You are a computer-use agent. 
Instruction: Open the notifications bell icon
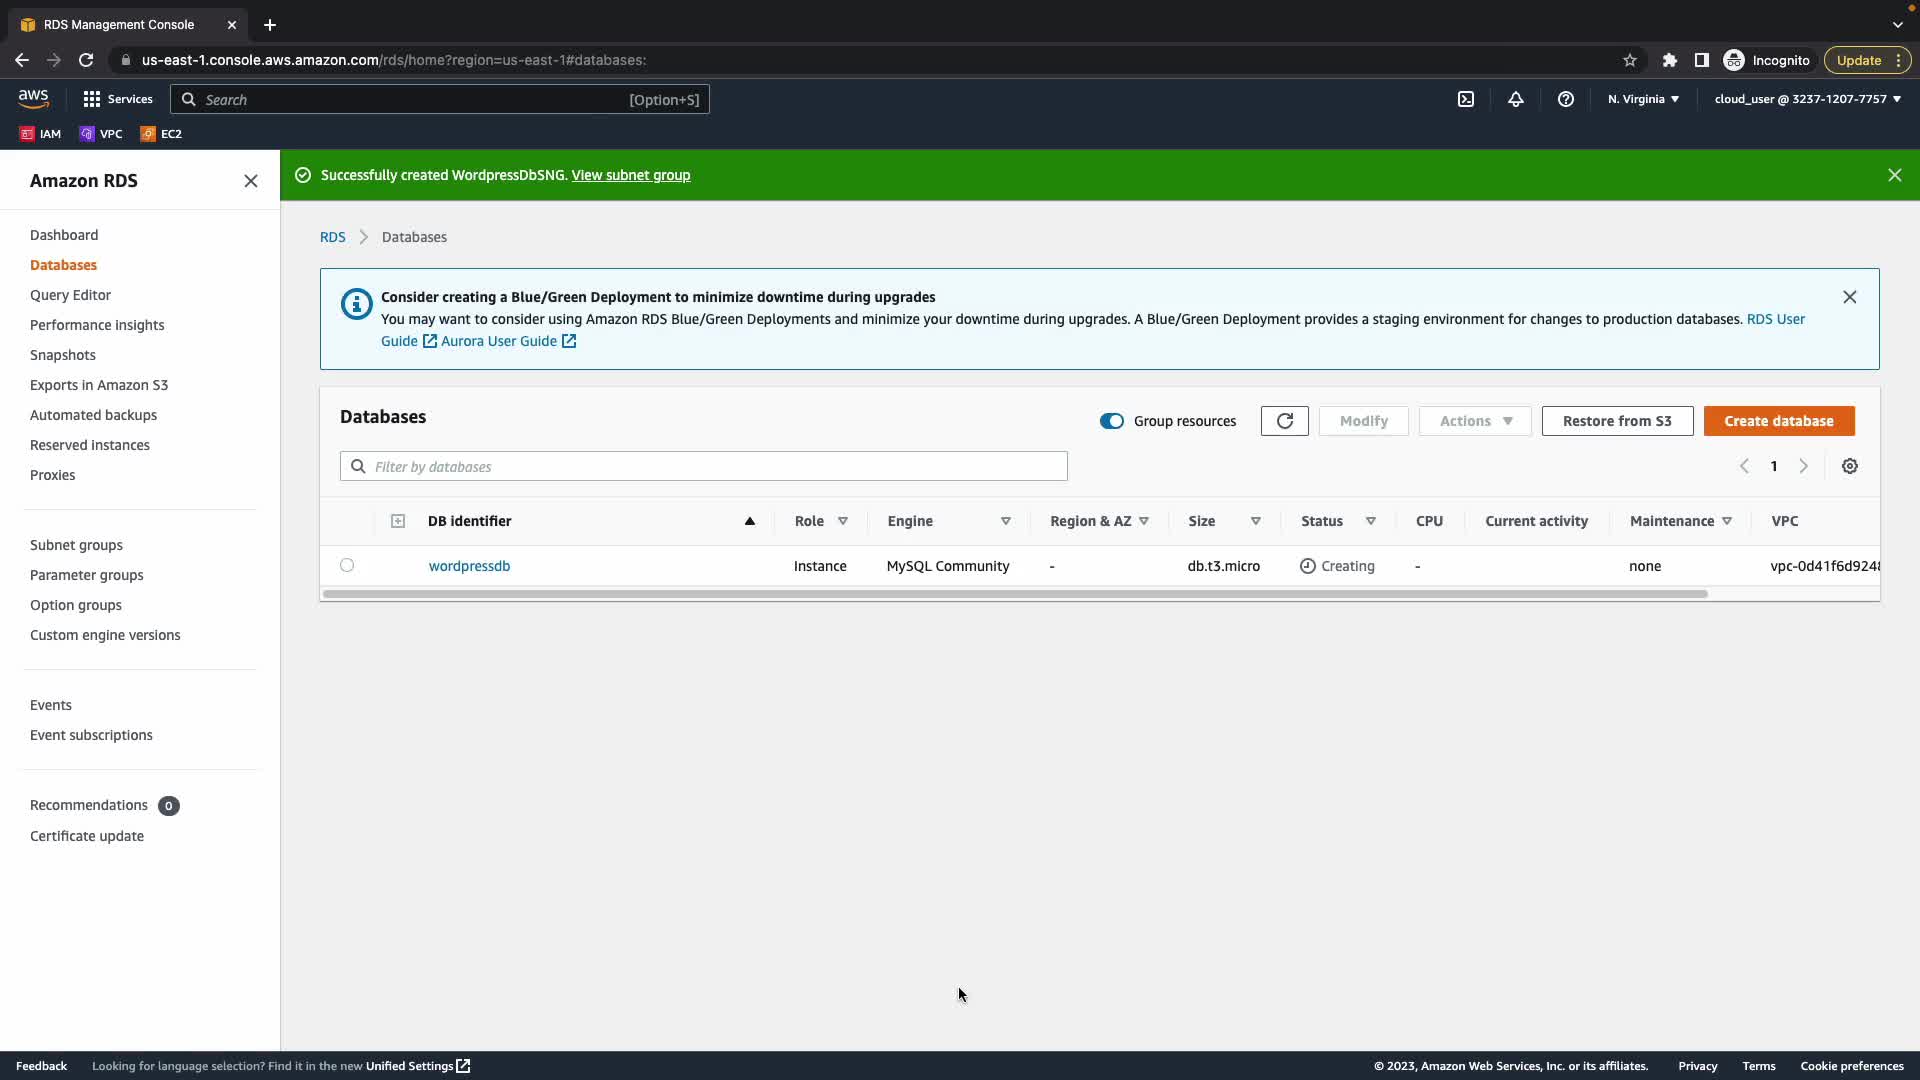tap(1516, 99)
